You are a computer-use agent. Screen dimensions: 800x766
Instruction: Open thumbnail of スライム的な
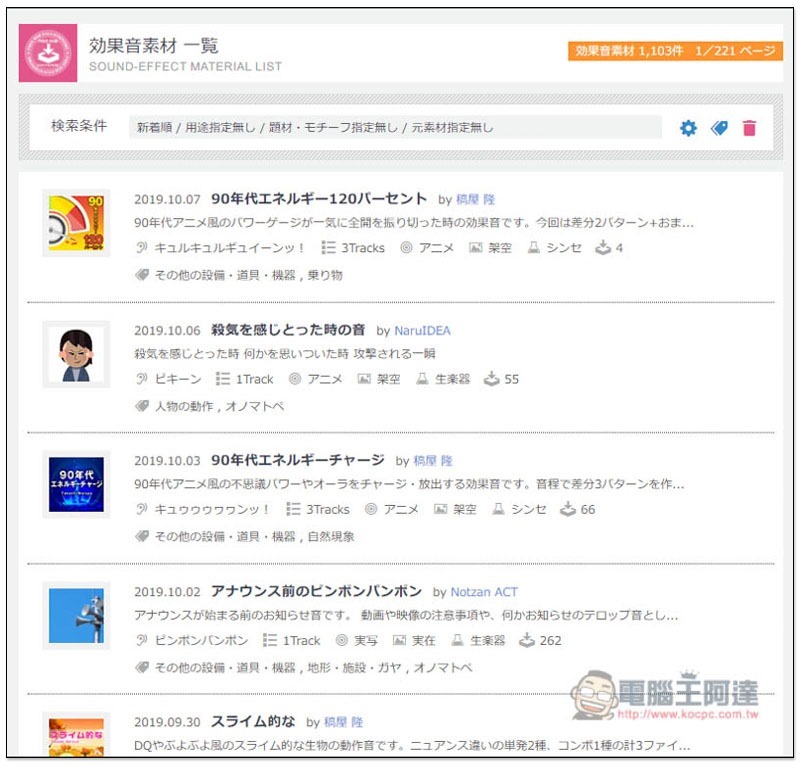point(76,735)
